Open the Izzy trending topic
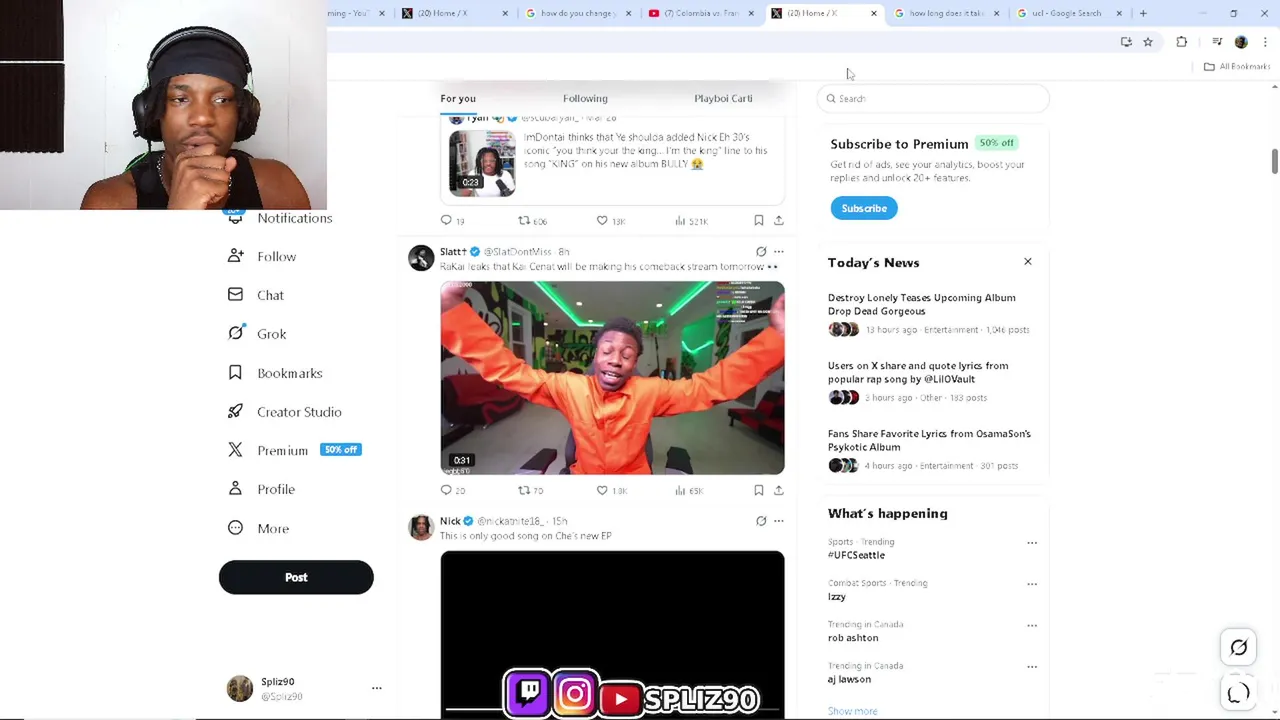 coord(837,596)
